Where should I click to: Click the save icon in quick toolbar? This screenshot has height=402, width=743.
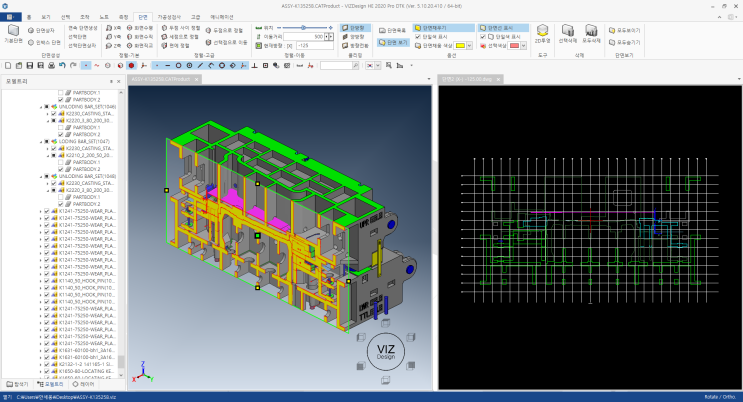pos(30,65)
